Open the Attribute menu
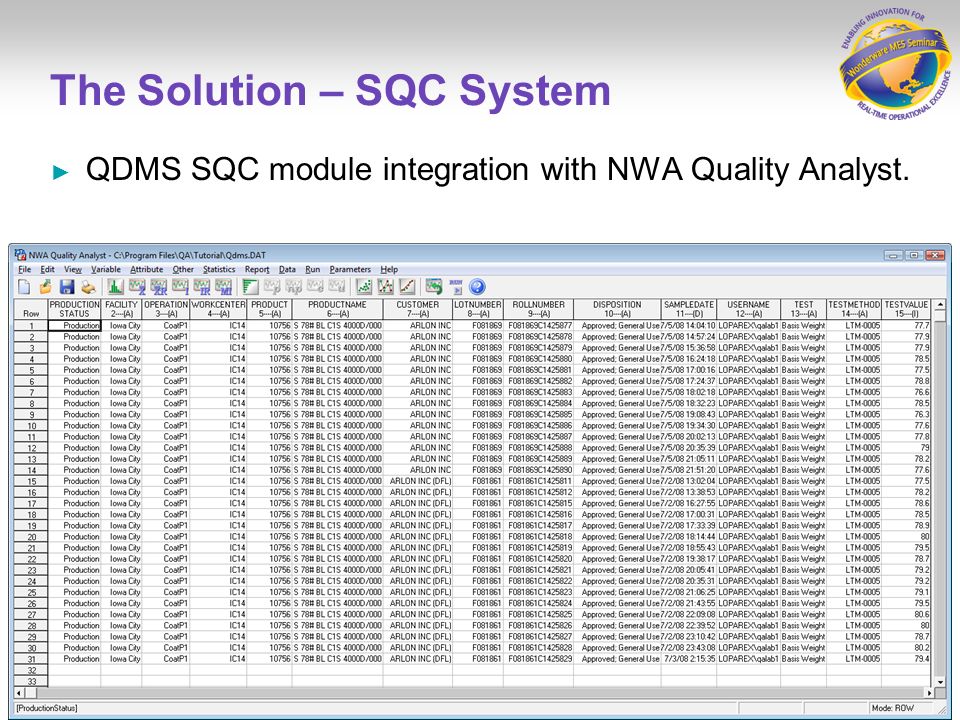Screen dimensions: 960x720 [x=147, y=269]
